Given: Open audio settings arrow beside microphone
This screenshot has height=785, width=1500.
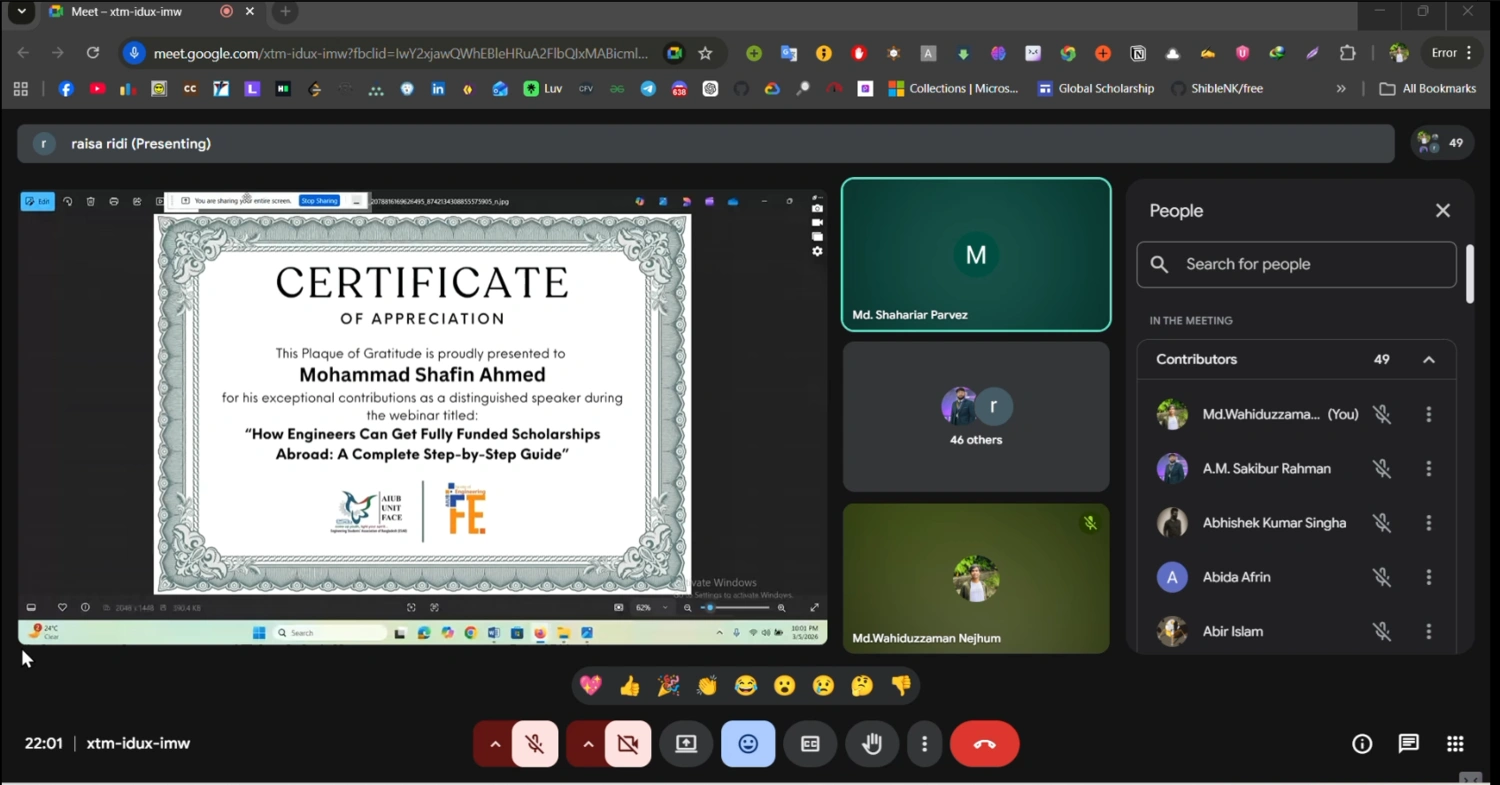Looking at the screenshot, I should point(494,744).
